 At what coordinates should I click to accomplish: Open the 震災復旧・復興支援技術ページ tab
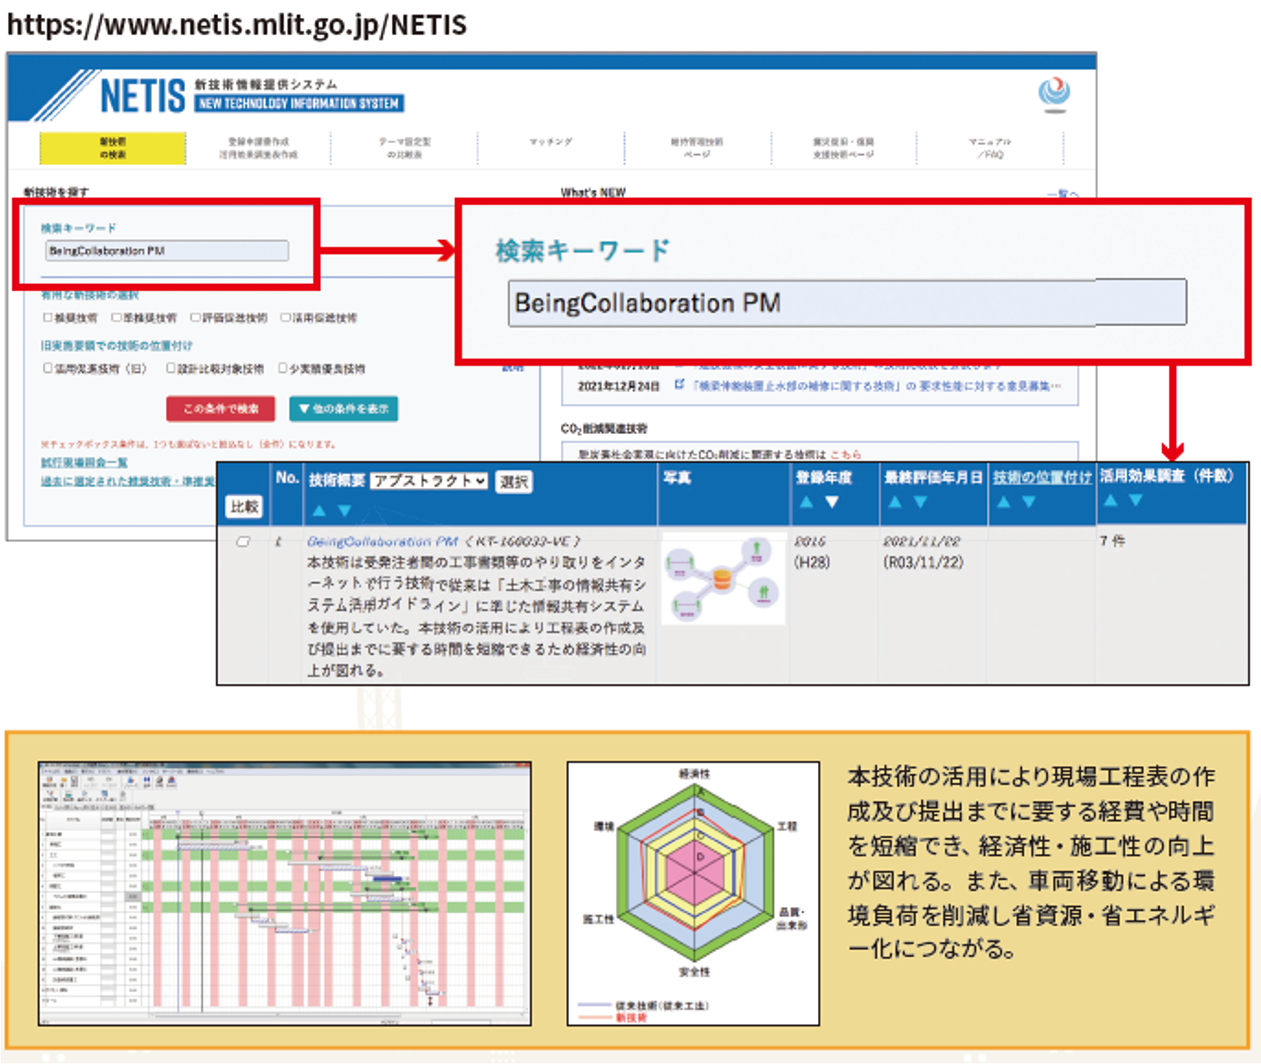(x=843, y=148)
